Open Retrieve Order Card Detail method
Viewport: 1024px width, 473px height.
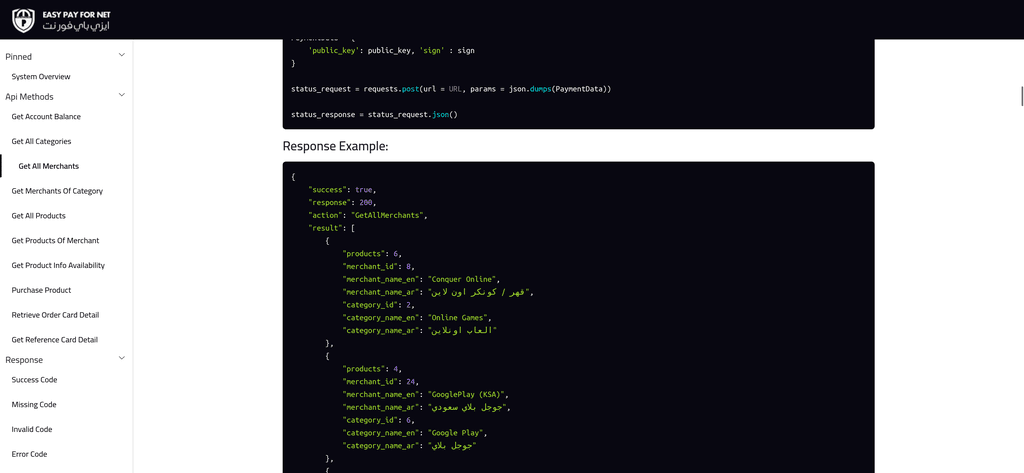(x=55, y=316)
